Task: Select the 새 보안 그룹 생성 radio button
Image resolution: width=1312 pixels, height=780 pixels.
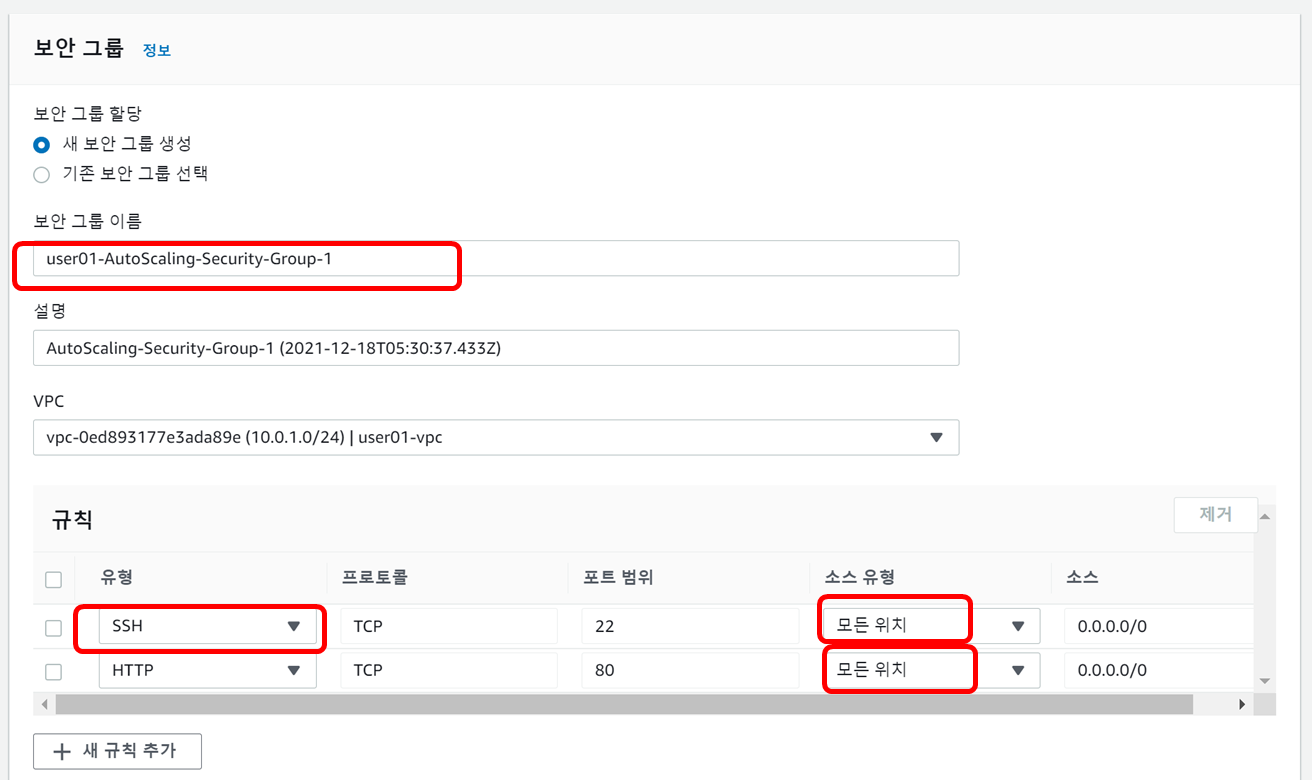Action: coord(41,145)
